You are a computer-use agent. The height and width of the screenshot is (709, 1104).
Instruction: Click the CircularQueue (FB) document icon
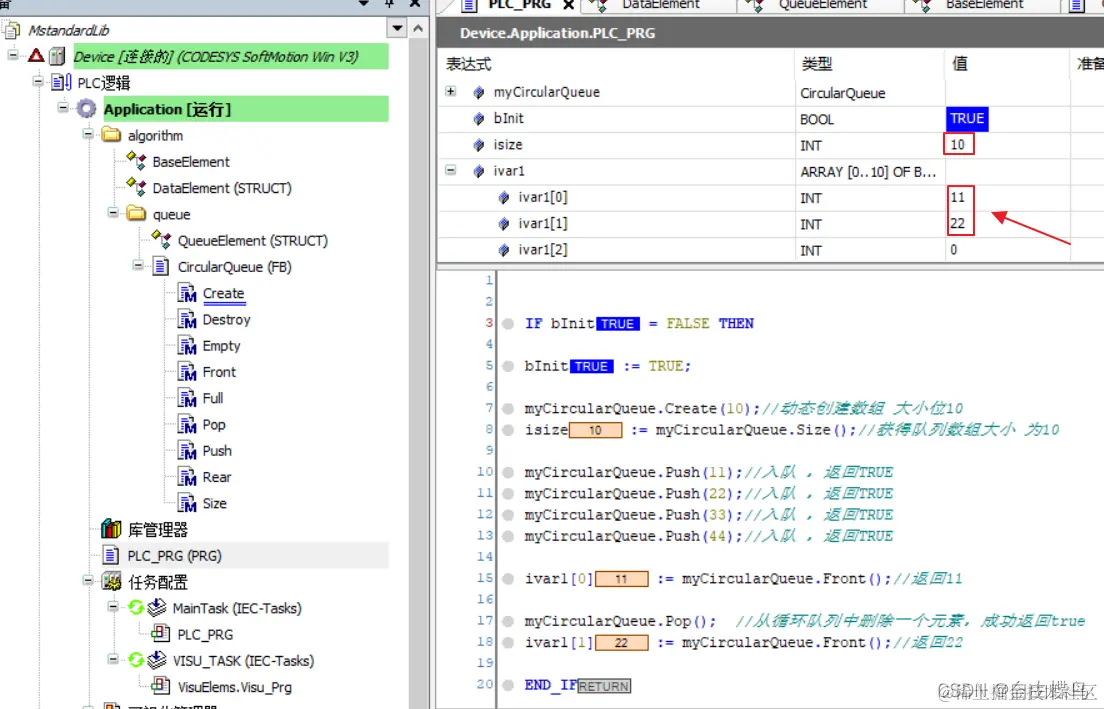pyautogui.click(x=161, y=266)
